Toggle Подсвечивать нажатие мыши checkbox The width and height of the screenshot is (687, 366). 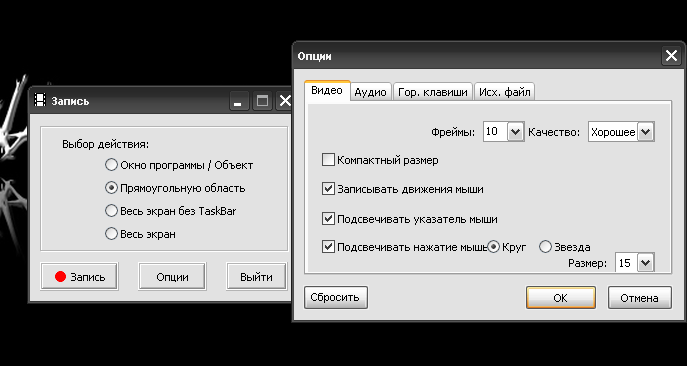coord(328,247)
